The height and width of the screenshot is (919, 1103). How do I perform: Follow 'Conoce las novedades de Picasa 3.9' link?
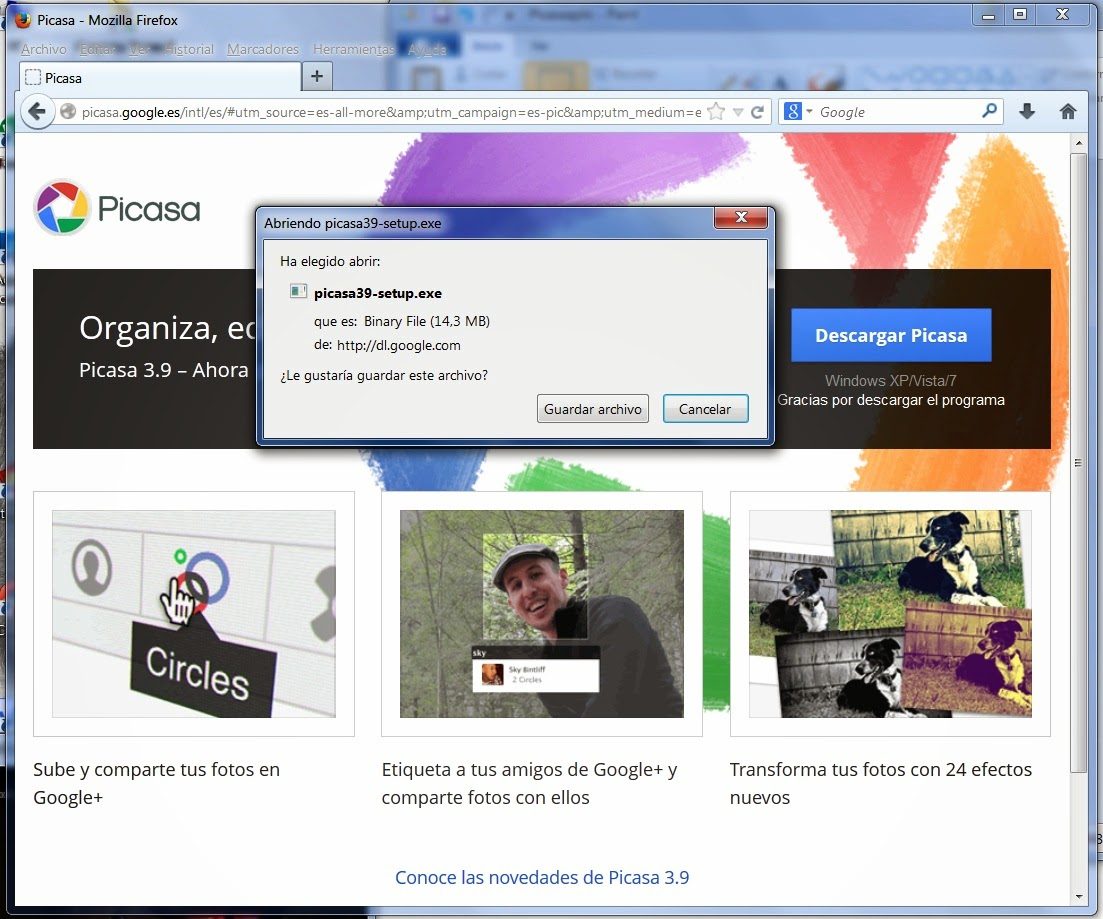(542, 877)
